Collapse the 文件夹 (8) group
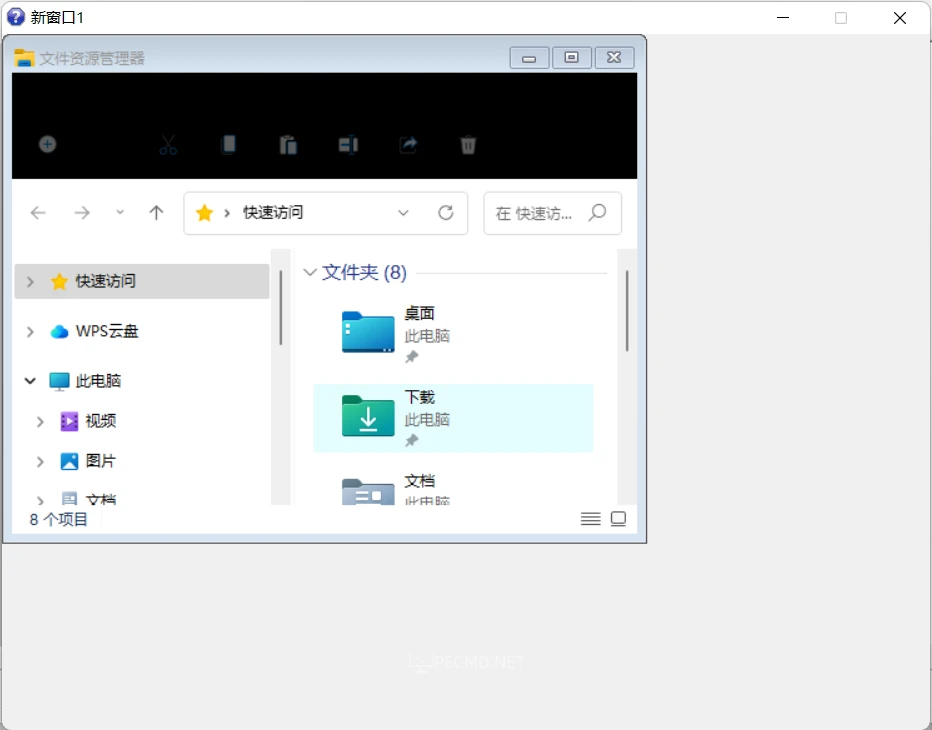932x730 pixels. click(x=310, y=272)
